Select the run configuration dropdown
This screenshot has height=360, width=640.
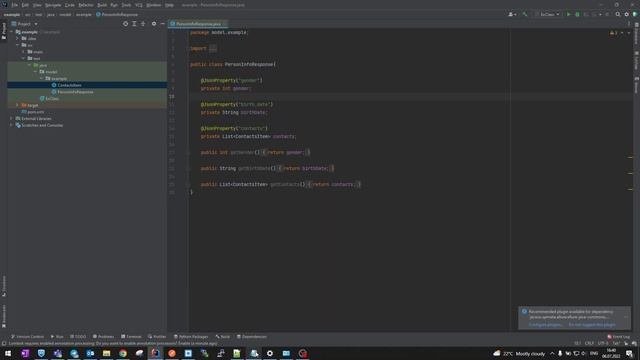point(547,14)
